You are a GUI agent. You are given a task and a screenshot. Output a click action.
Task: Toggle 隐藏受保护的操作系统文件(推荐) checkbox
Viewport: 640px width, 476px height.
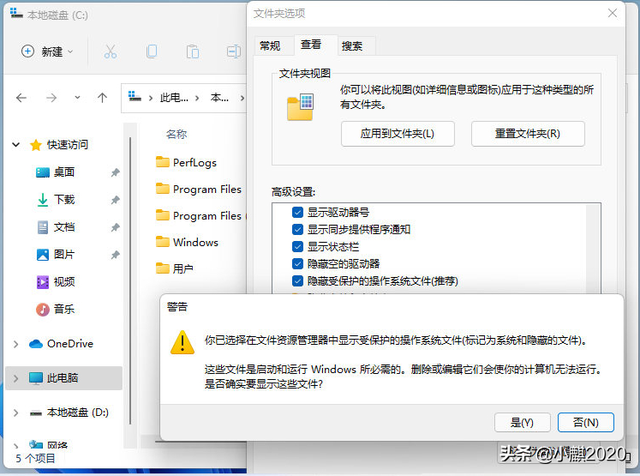point(298,281)
